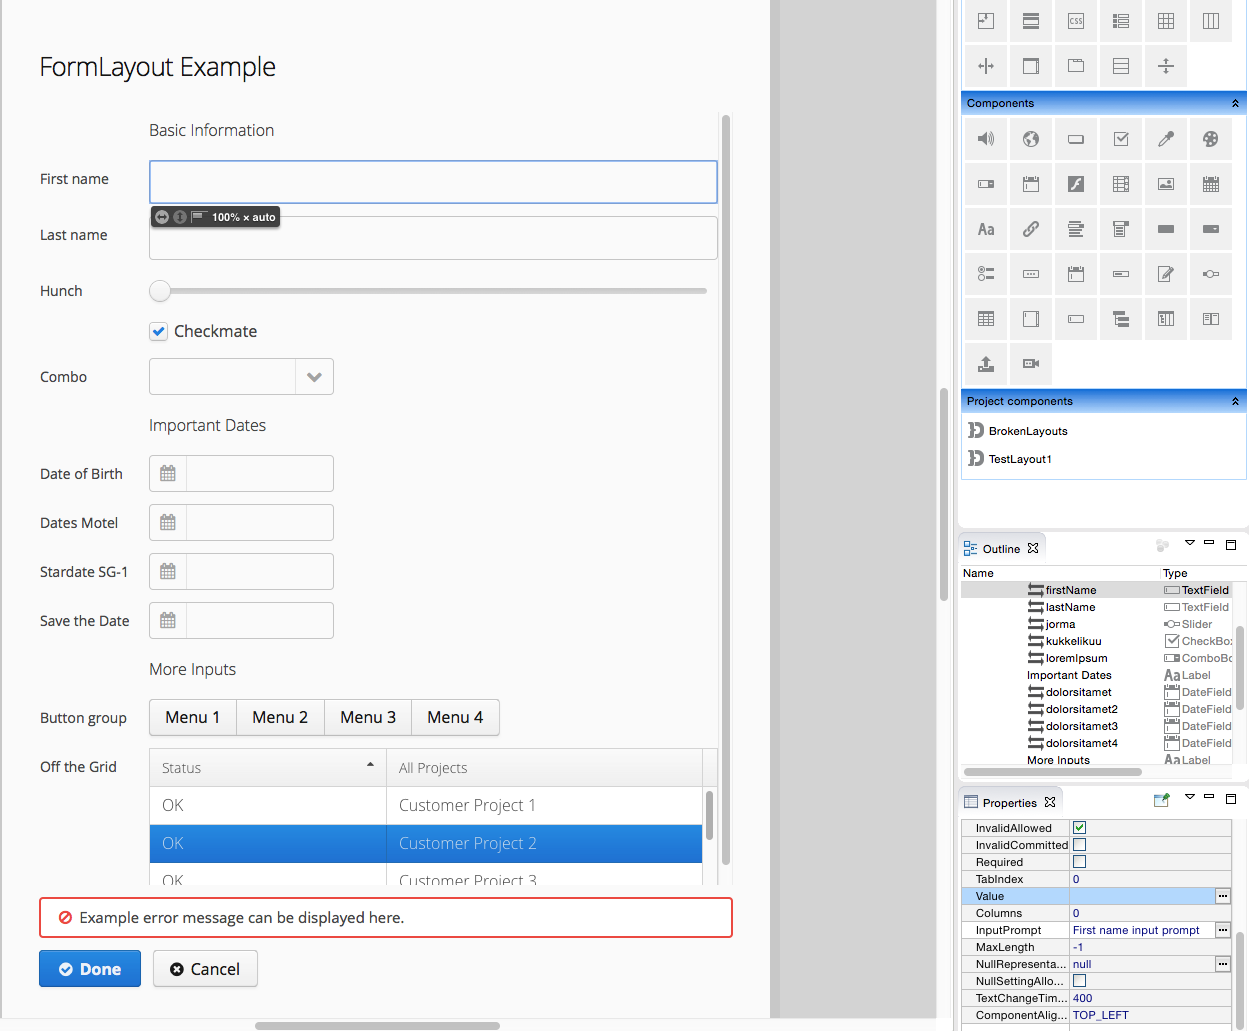The image size is (1249, 1031).
Task: Collapse the Components palette section
Action: (1235, 102)
